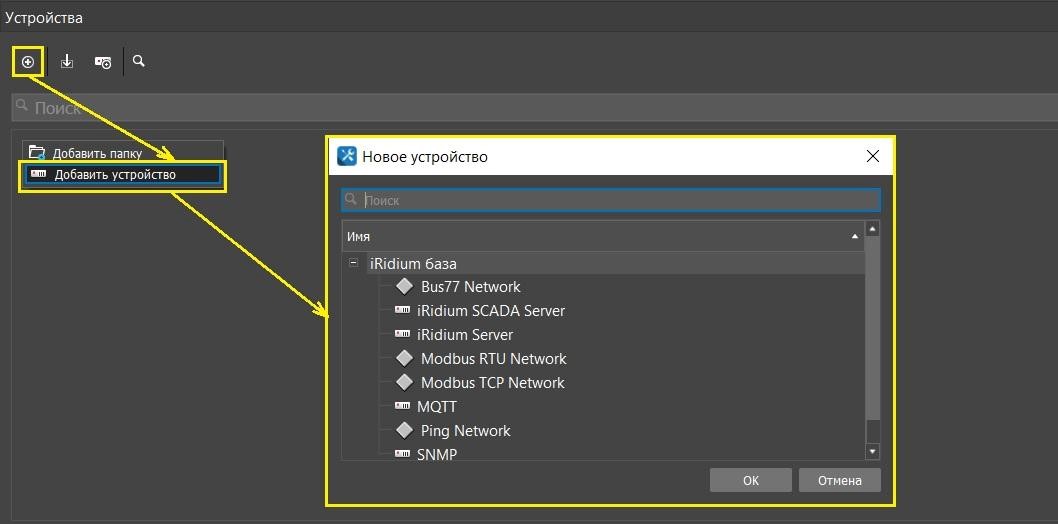Click the MQTT device icon
The image size is (1058, 524).
(x=403, y=407)
